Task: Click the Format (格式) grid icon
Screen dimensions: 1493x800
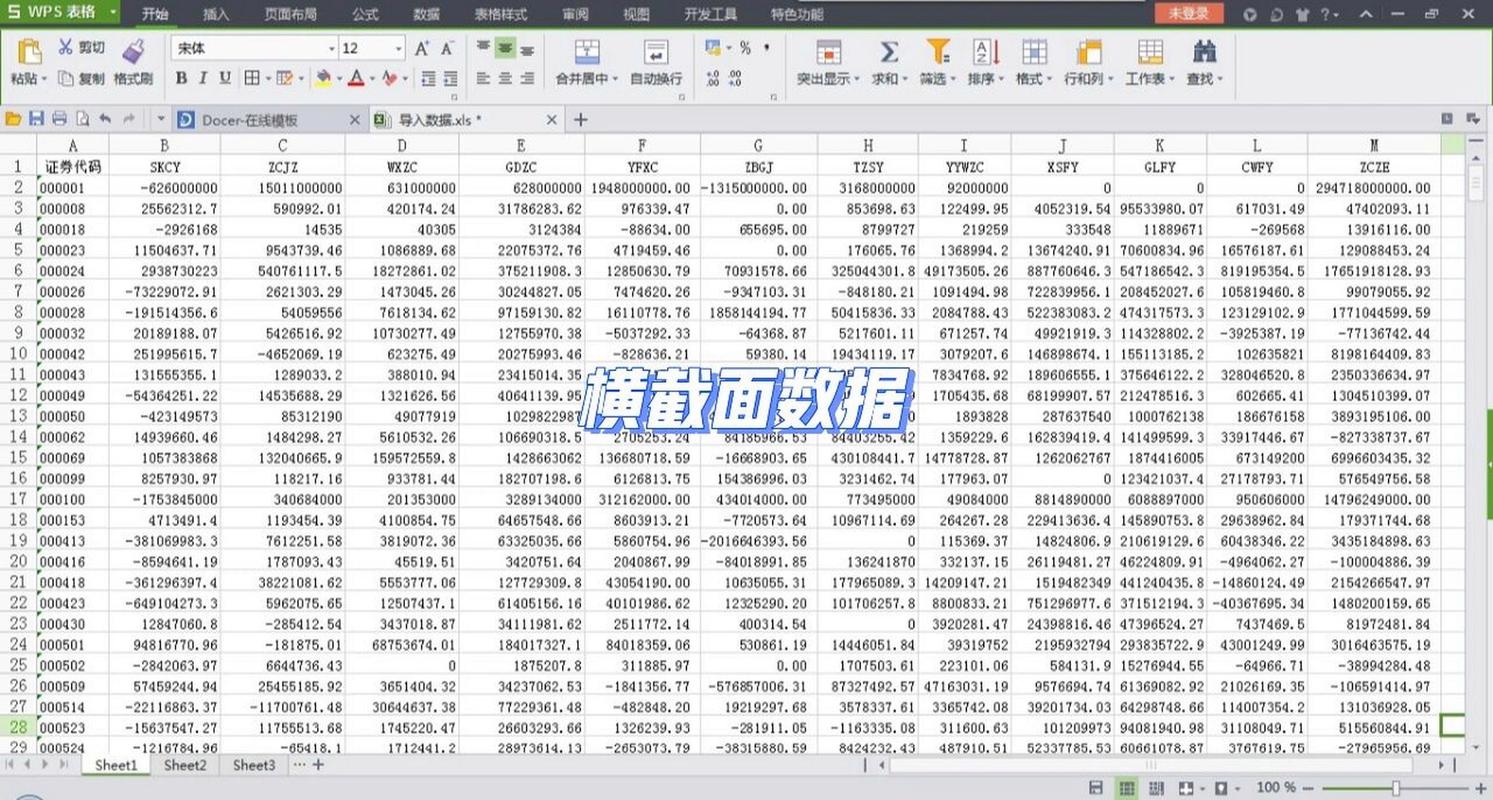Action: coord(1034,52)
